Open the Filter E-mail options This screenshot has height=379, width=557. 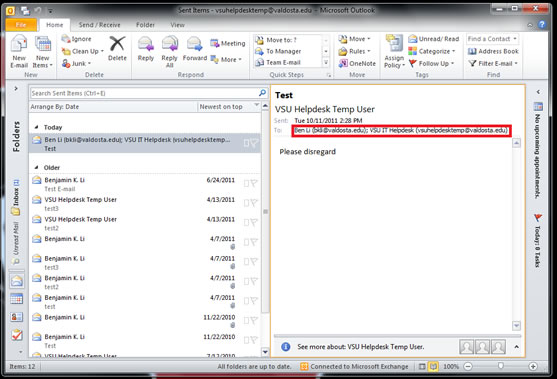[x=493, y=64]
